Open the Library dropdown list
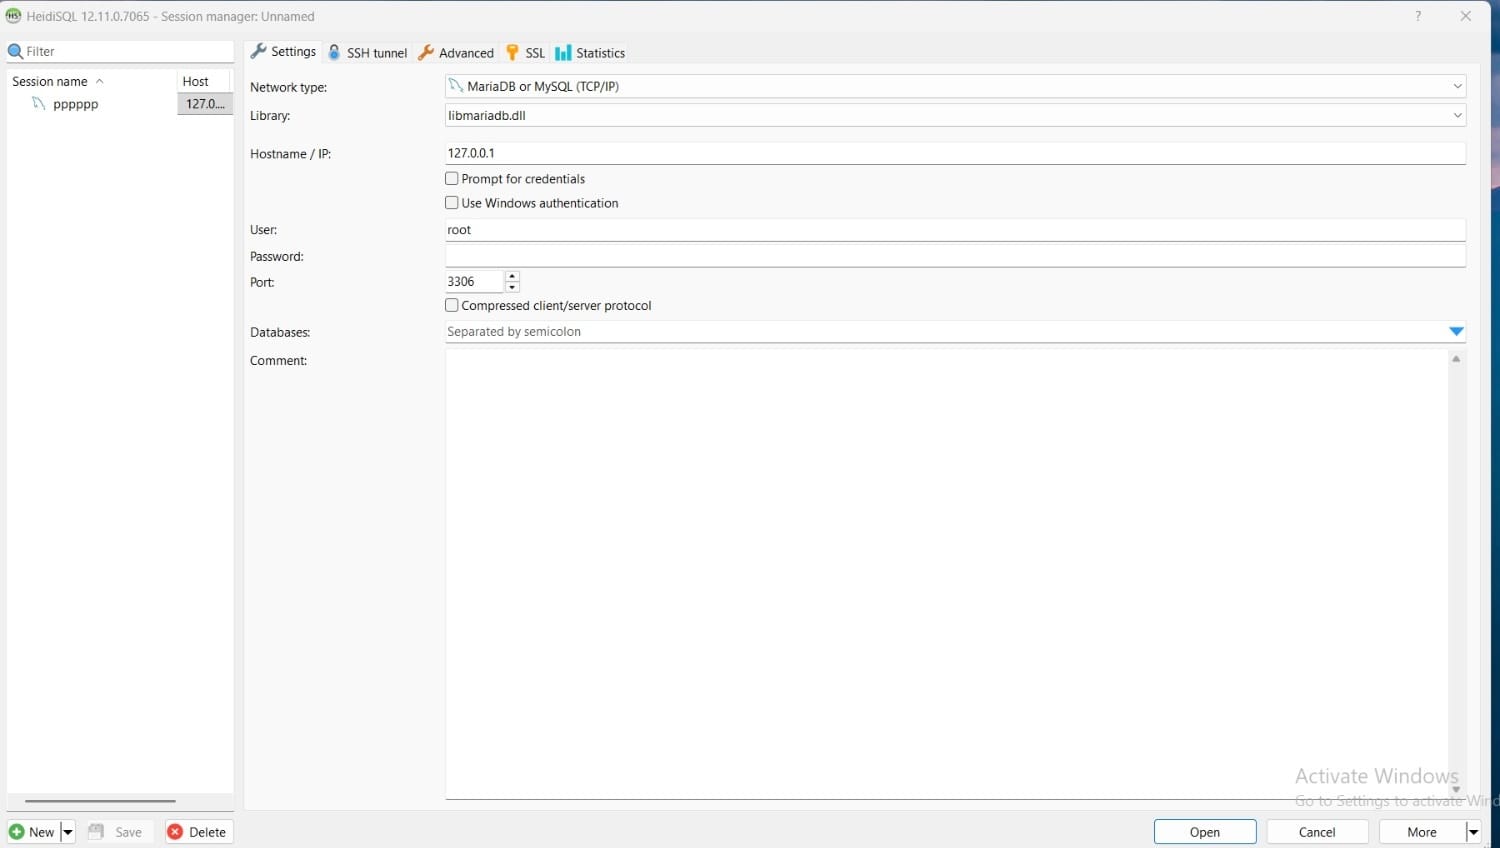This screenshot has width=1500, height=848. pyautogui.click(x=1457, y=116)
